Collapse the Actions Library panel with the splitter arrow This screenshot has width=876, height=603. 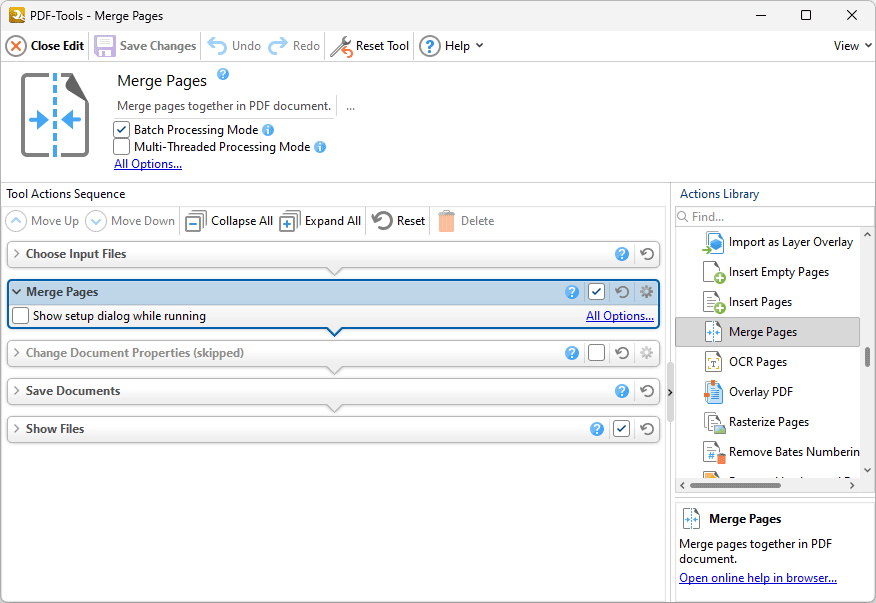(x=670, y=392)
